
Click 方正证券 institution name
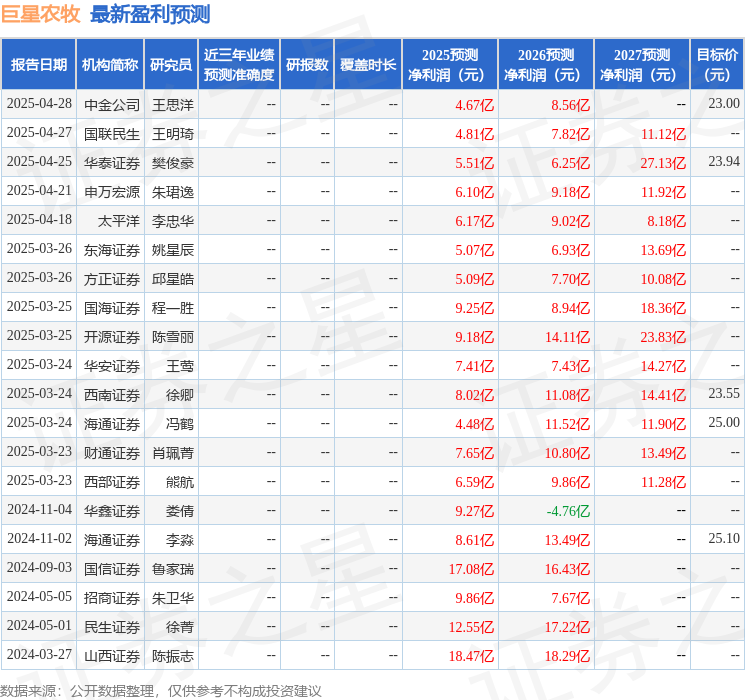click(112, 279)
